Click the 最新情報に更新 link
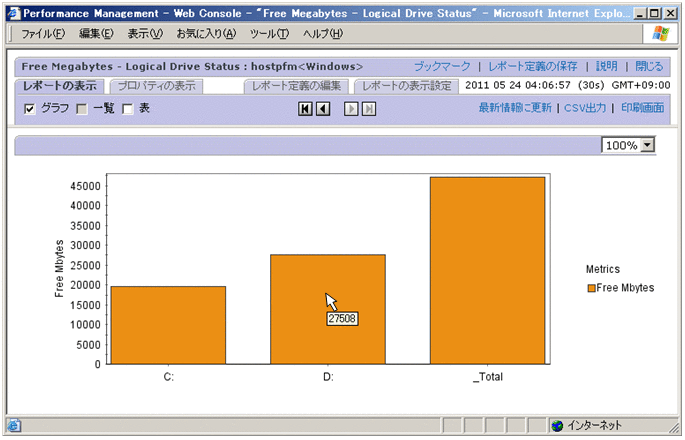The image size is (685, 440). (515, 108)
